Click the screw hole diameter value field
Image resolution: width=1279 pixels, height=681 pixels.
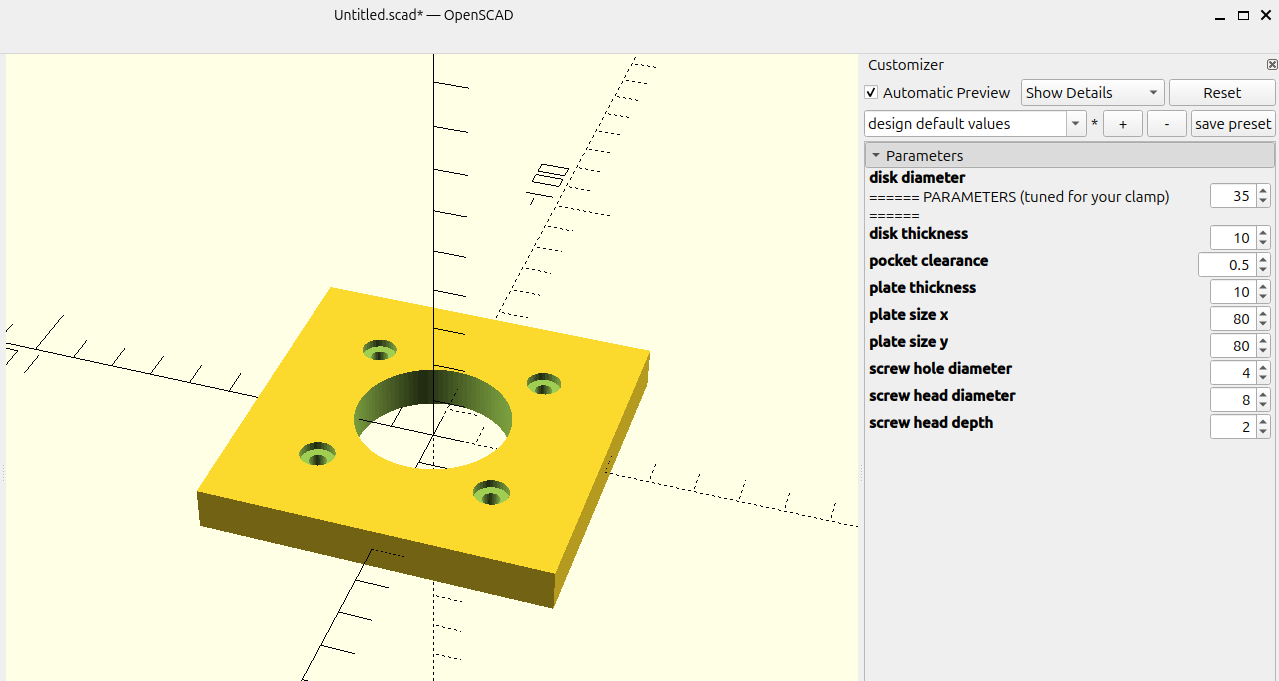click(x=1233, y=373)
